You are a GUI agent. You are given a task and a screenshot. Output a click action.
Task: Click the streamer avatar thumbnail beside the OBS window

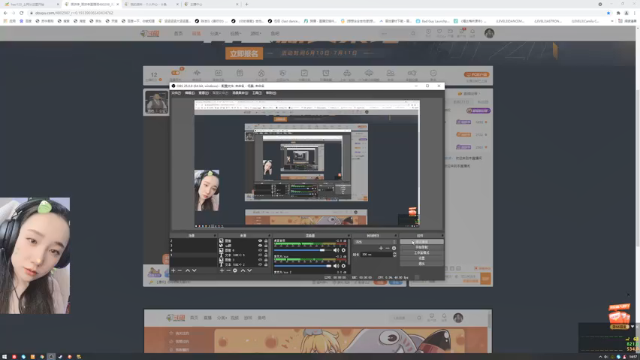(156, 102)
